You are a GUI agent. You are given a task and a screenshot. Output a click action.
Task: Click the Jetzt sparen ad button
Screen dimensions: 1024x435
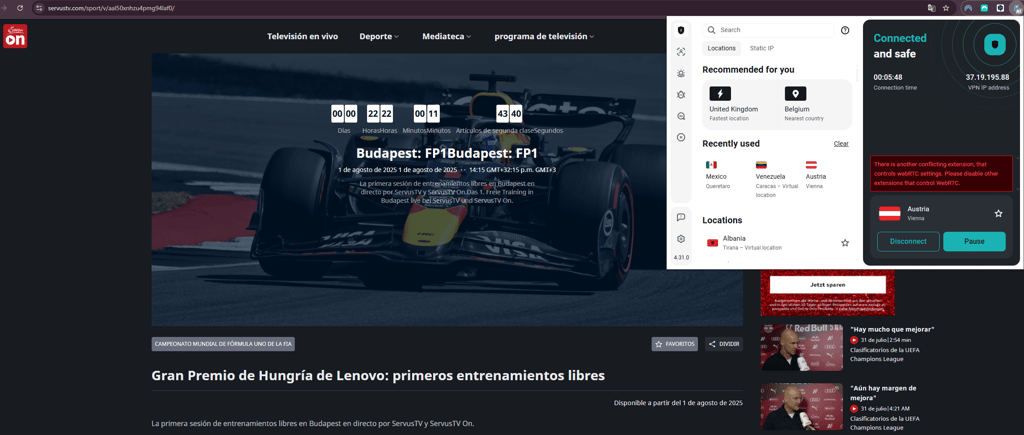(x=827, y=285)
